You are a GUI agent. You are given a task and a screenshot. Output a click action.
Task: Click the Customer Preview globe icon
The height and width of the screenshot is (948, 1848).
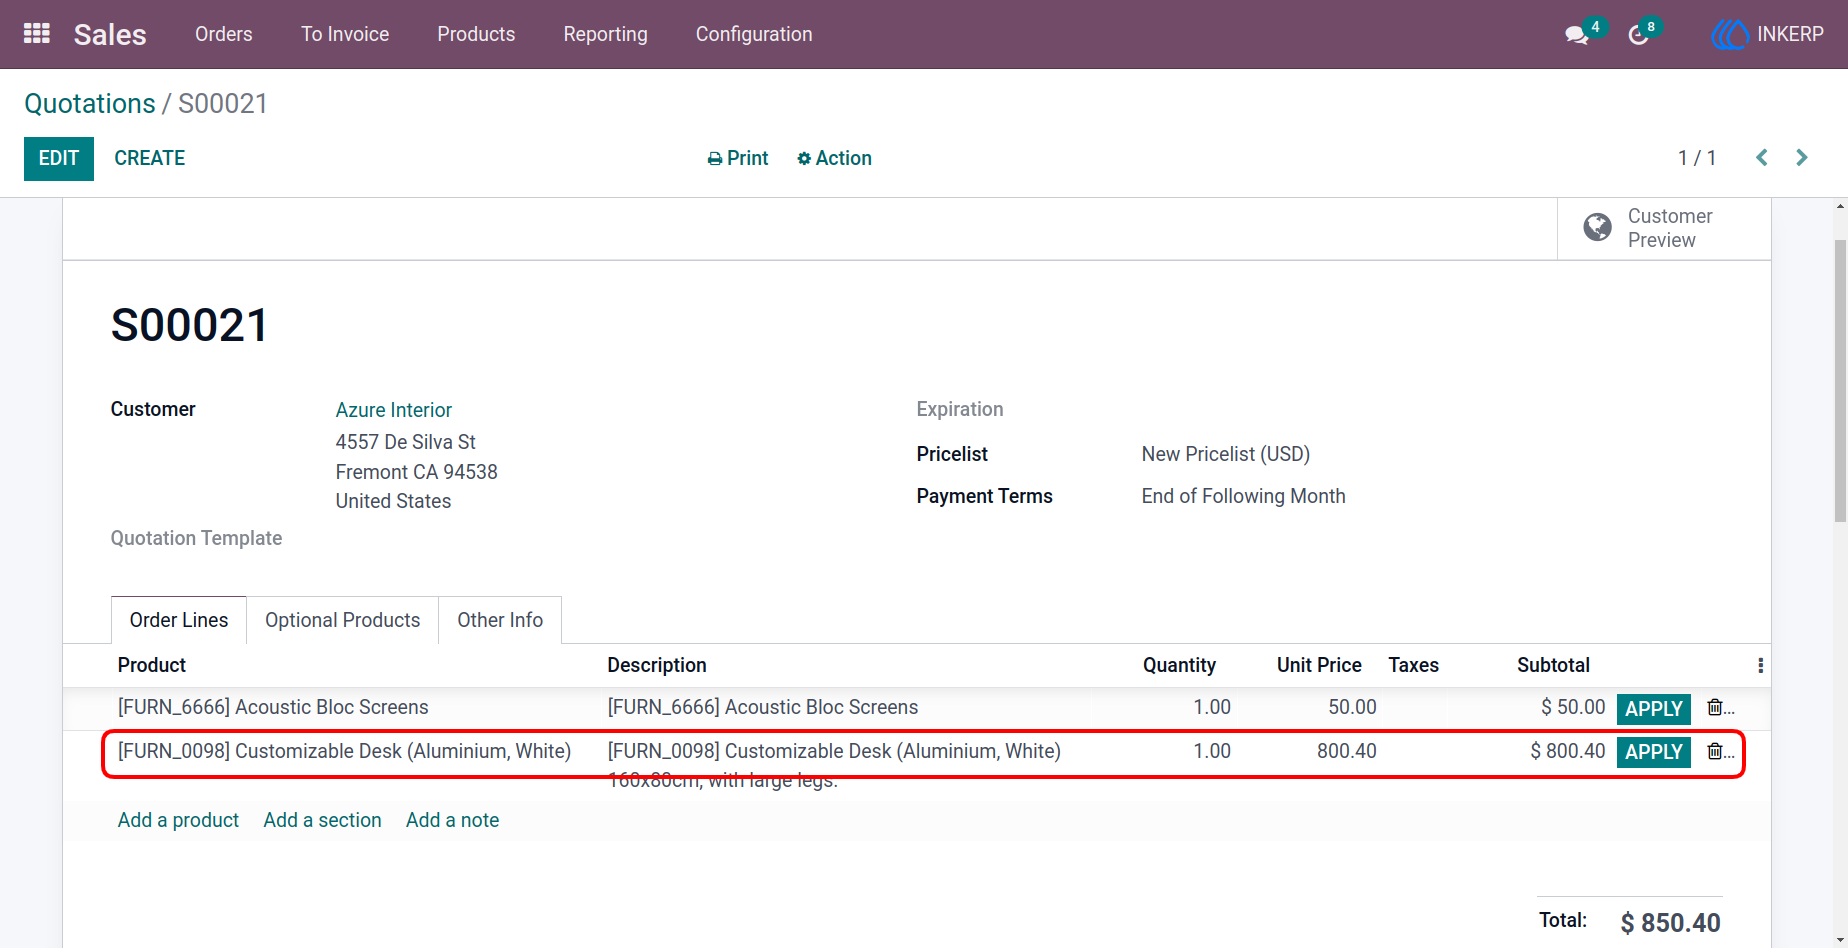pyautogui.click(x=1597, y=228)
